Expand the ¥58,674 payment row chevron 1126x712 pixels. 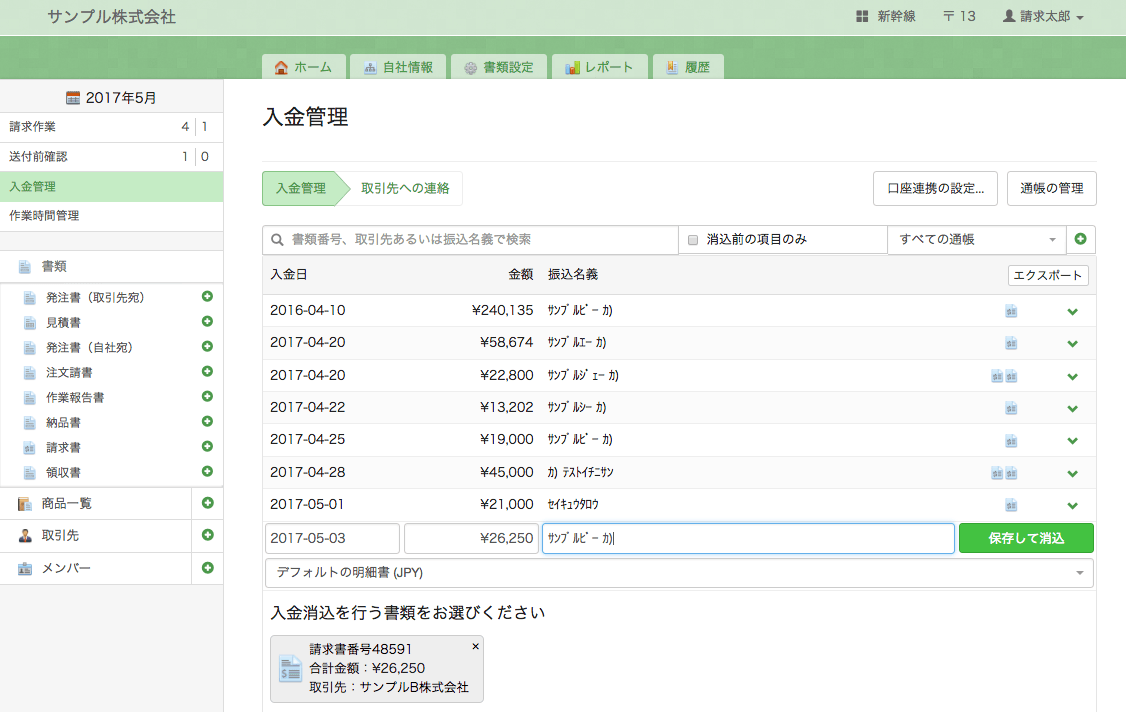pos(1072,344)
